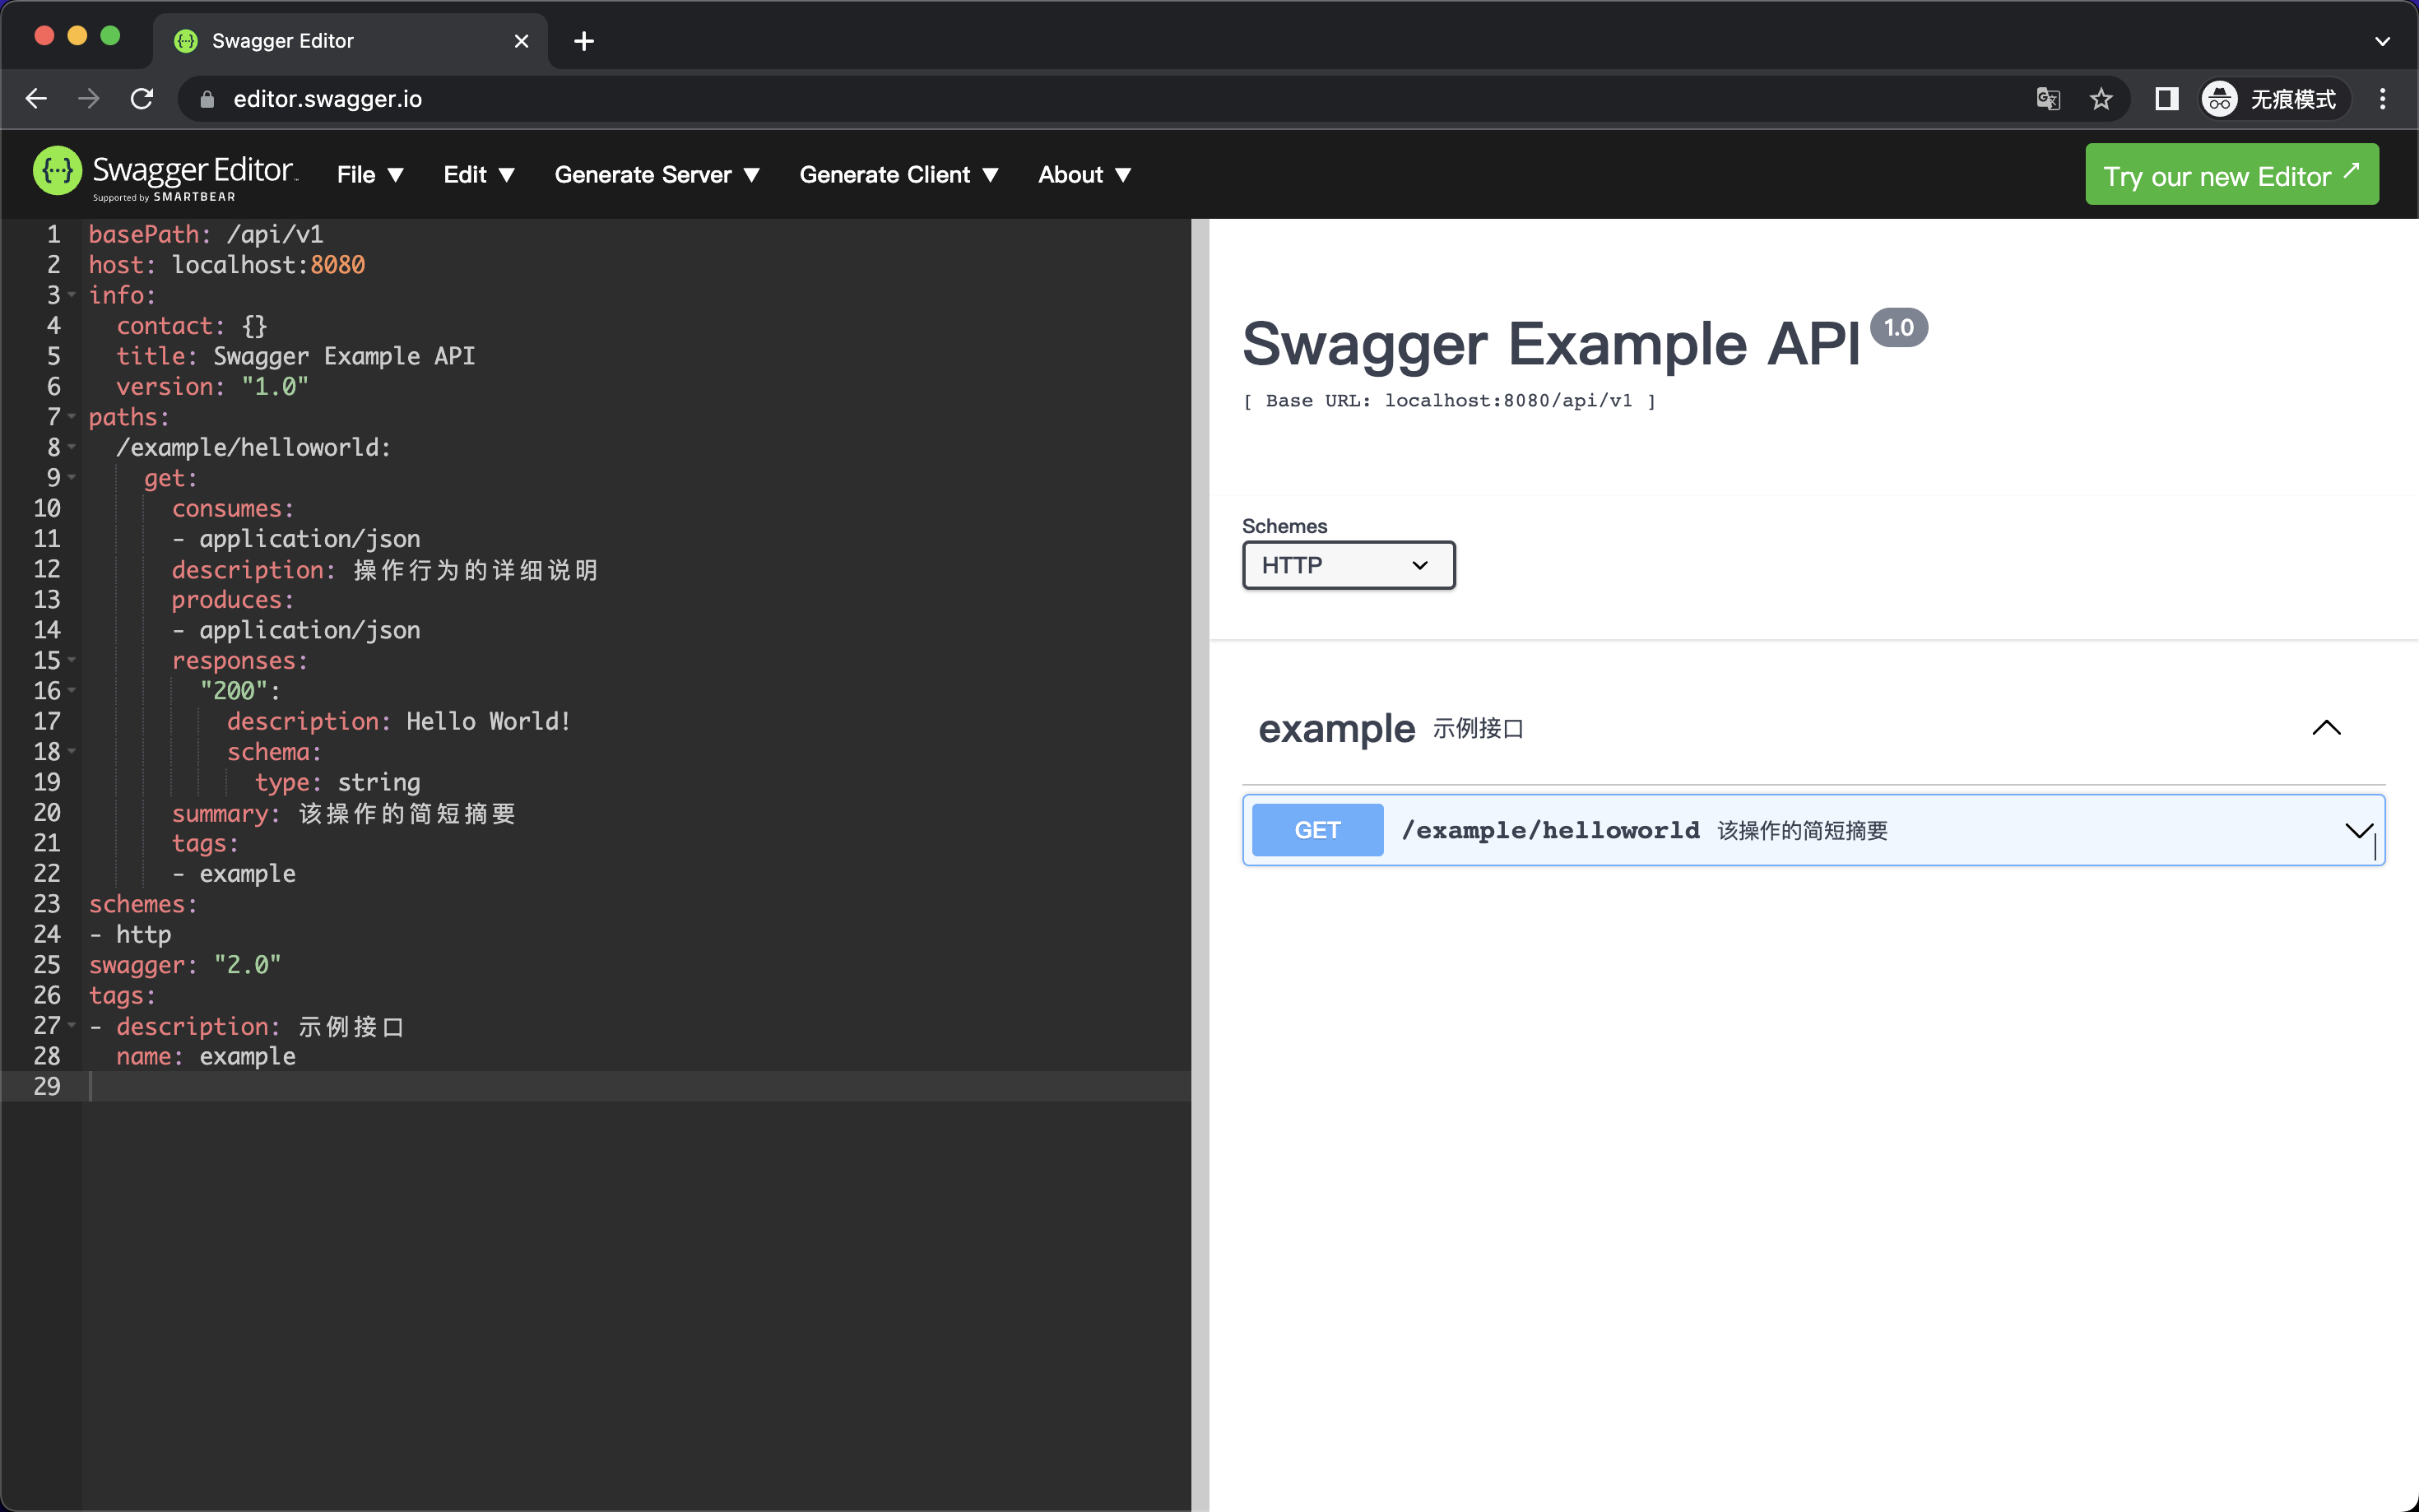Click the back navigation arrow
This screenshot has width=2419, height=1512.
coord(36,98)
